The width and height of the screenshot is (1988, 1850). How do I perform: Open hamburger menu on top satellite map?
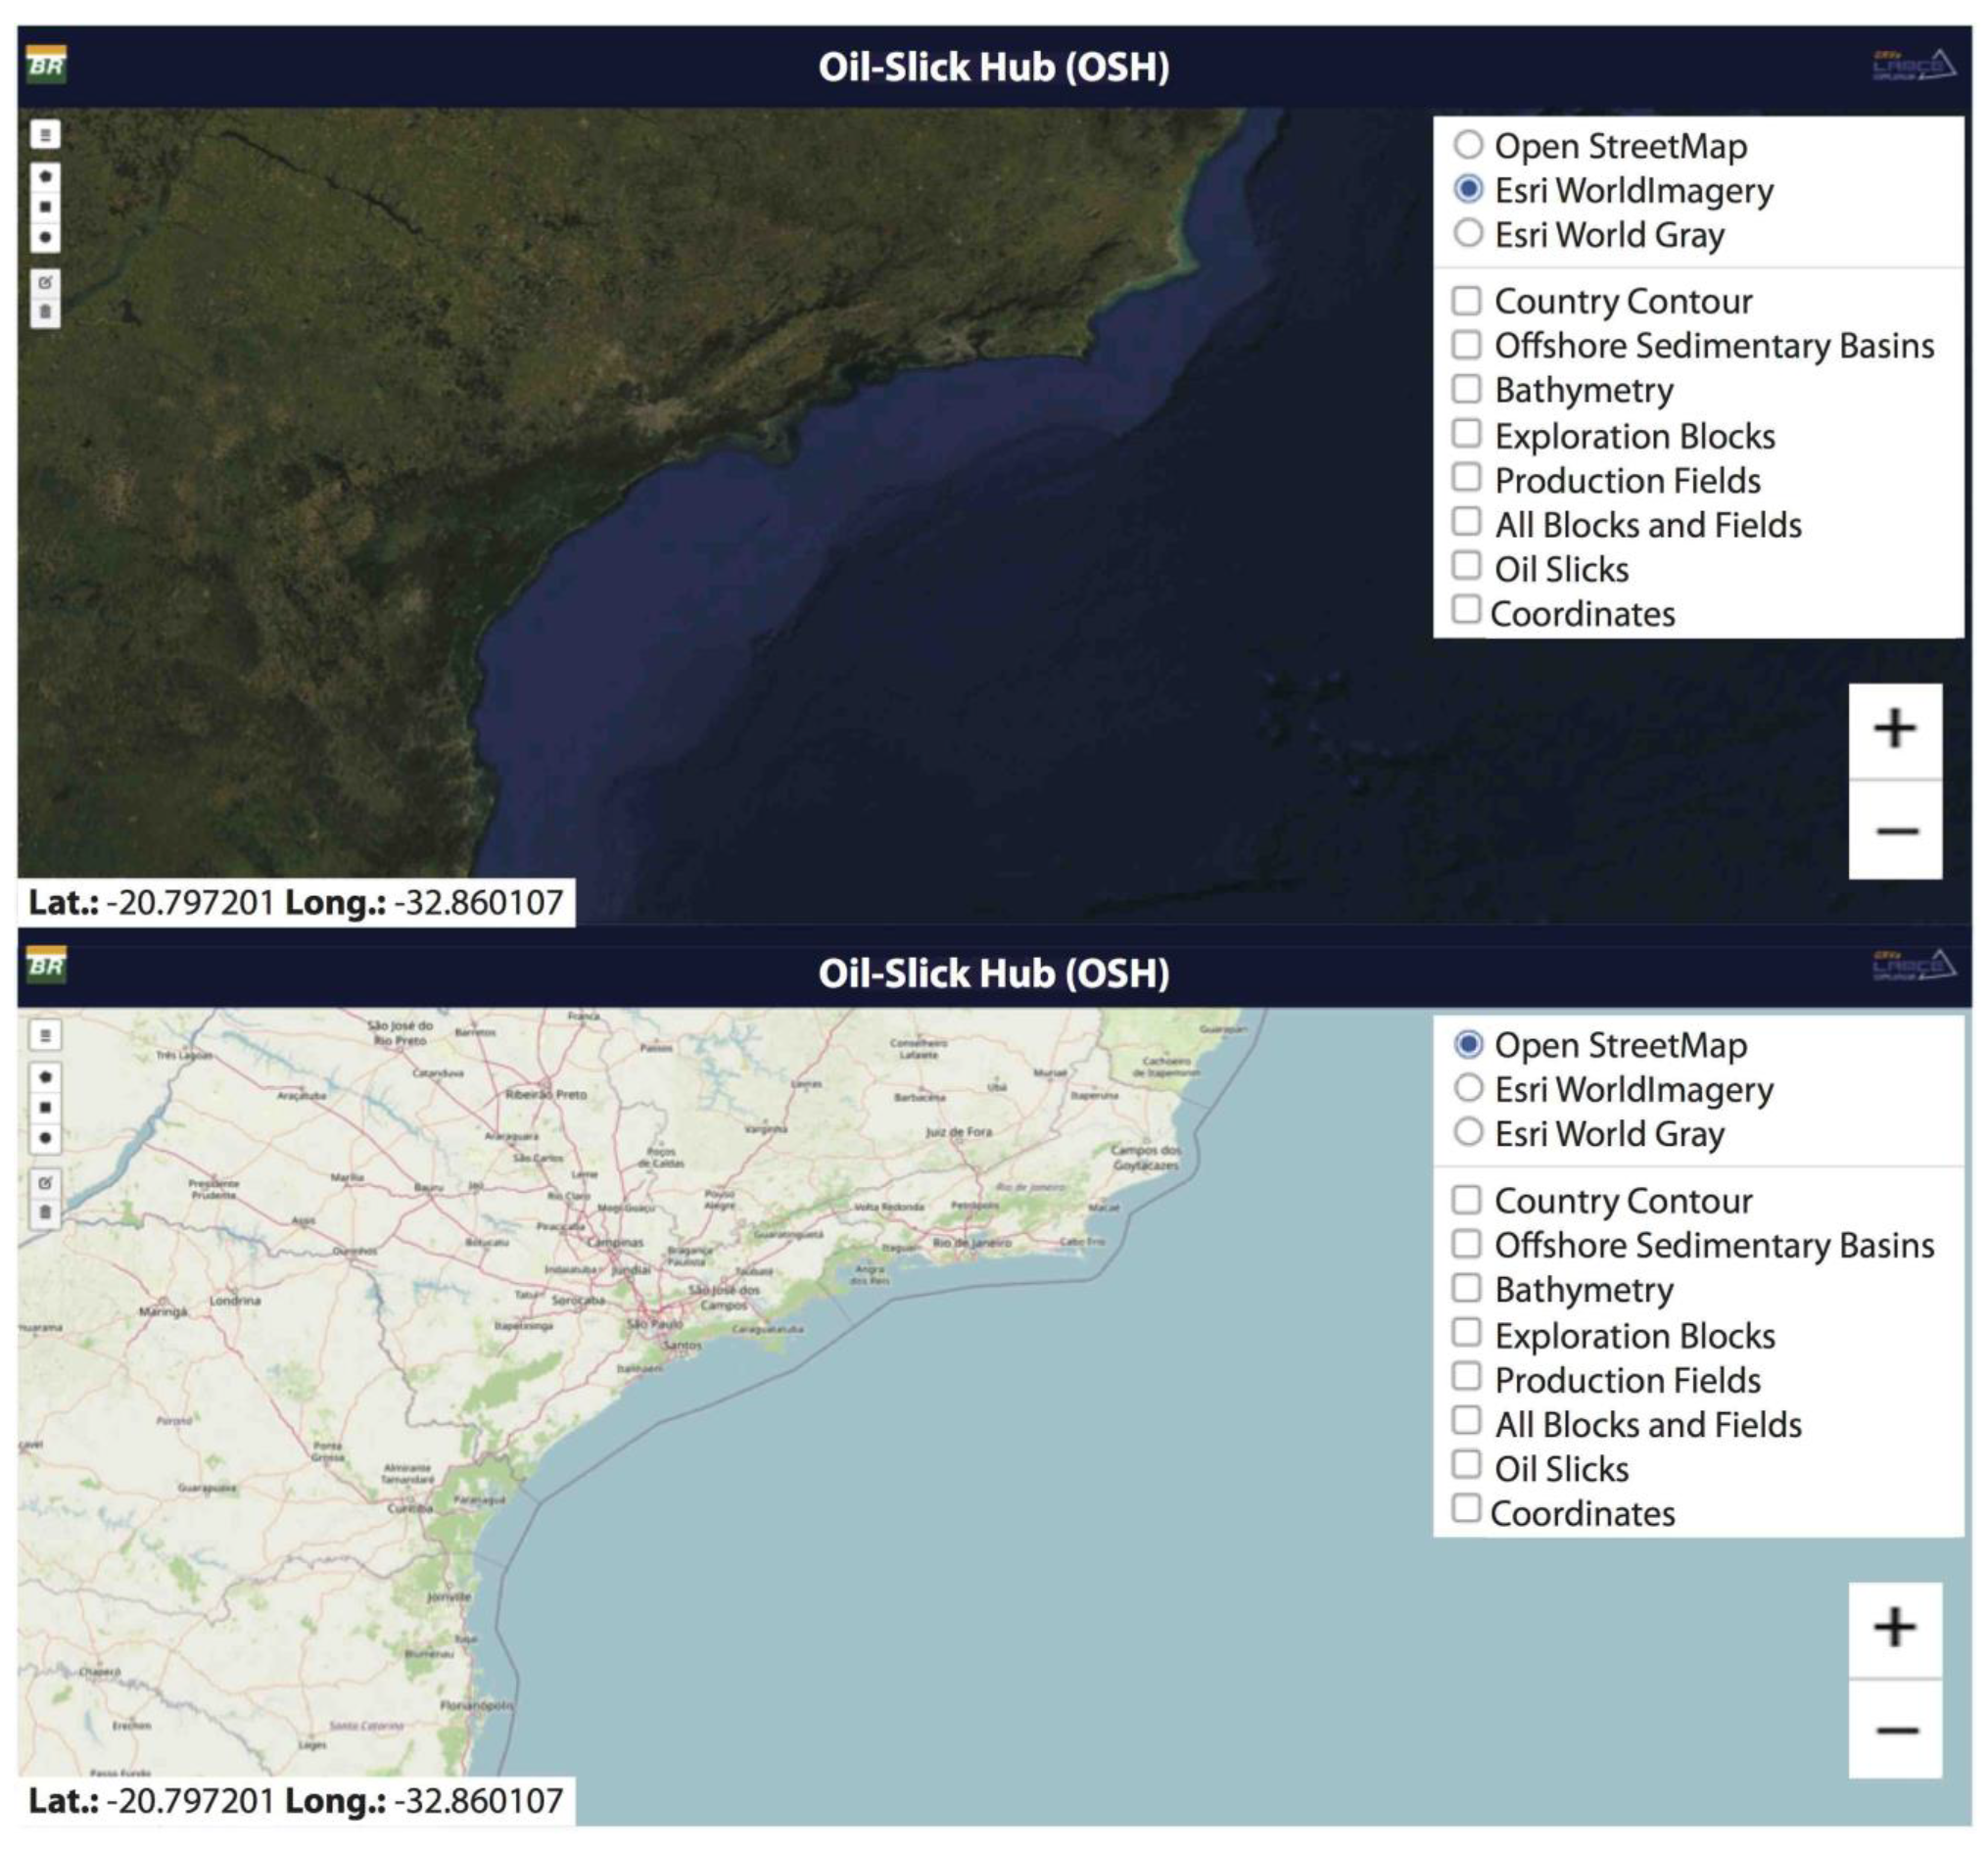[45, 134]
